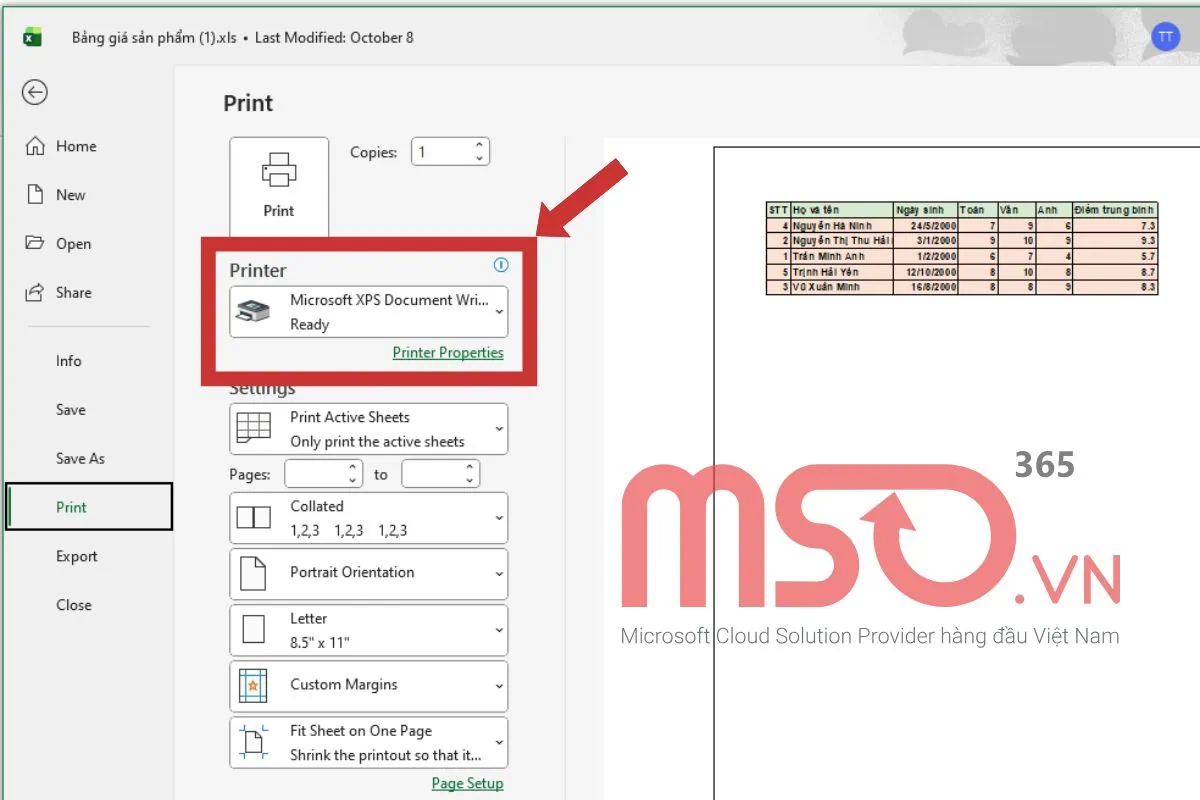The width and height of the screenshot is (1200, 800).
Task: Increase Copies with the up stepper arrow
Action: pyautogui.click(x=479, y=144)
